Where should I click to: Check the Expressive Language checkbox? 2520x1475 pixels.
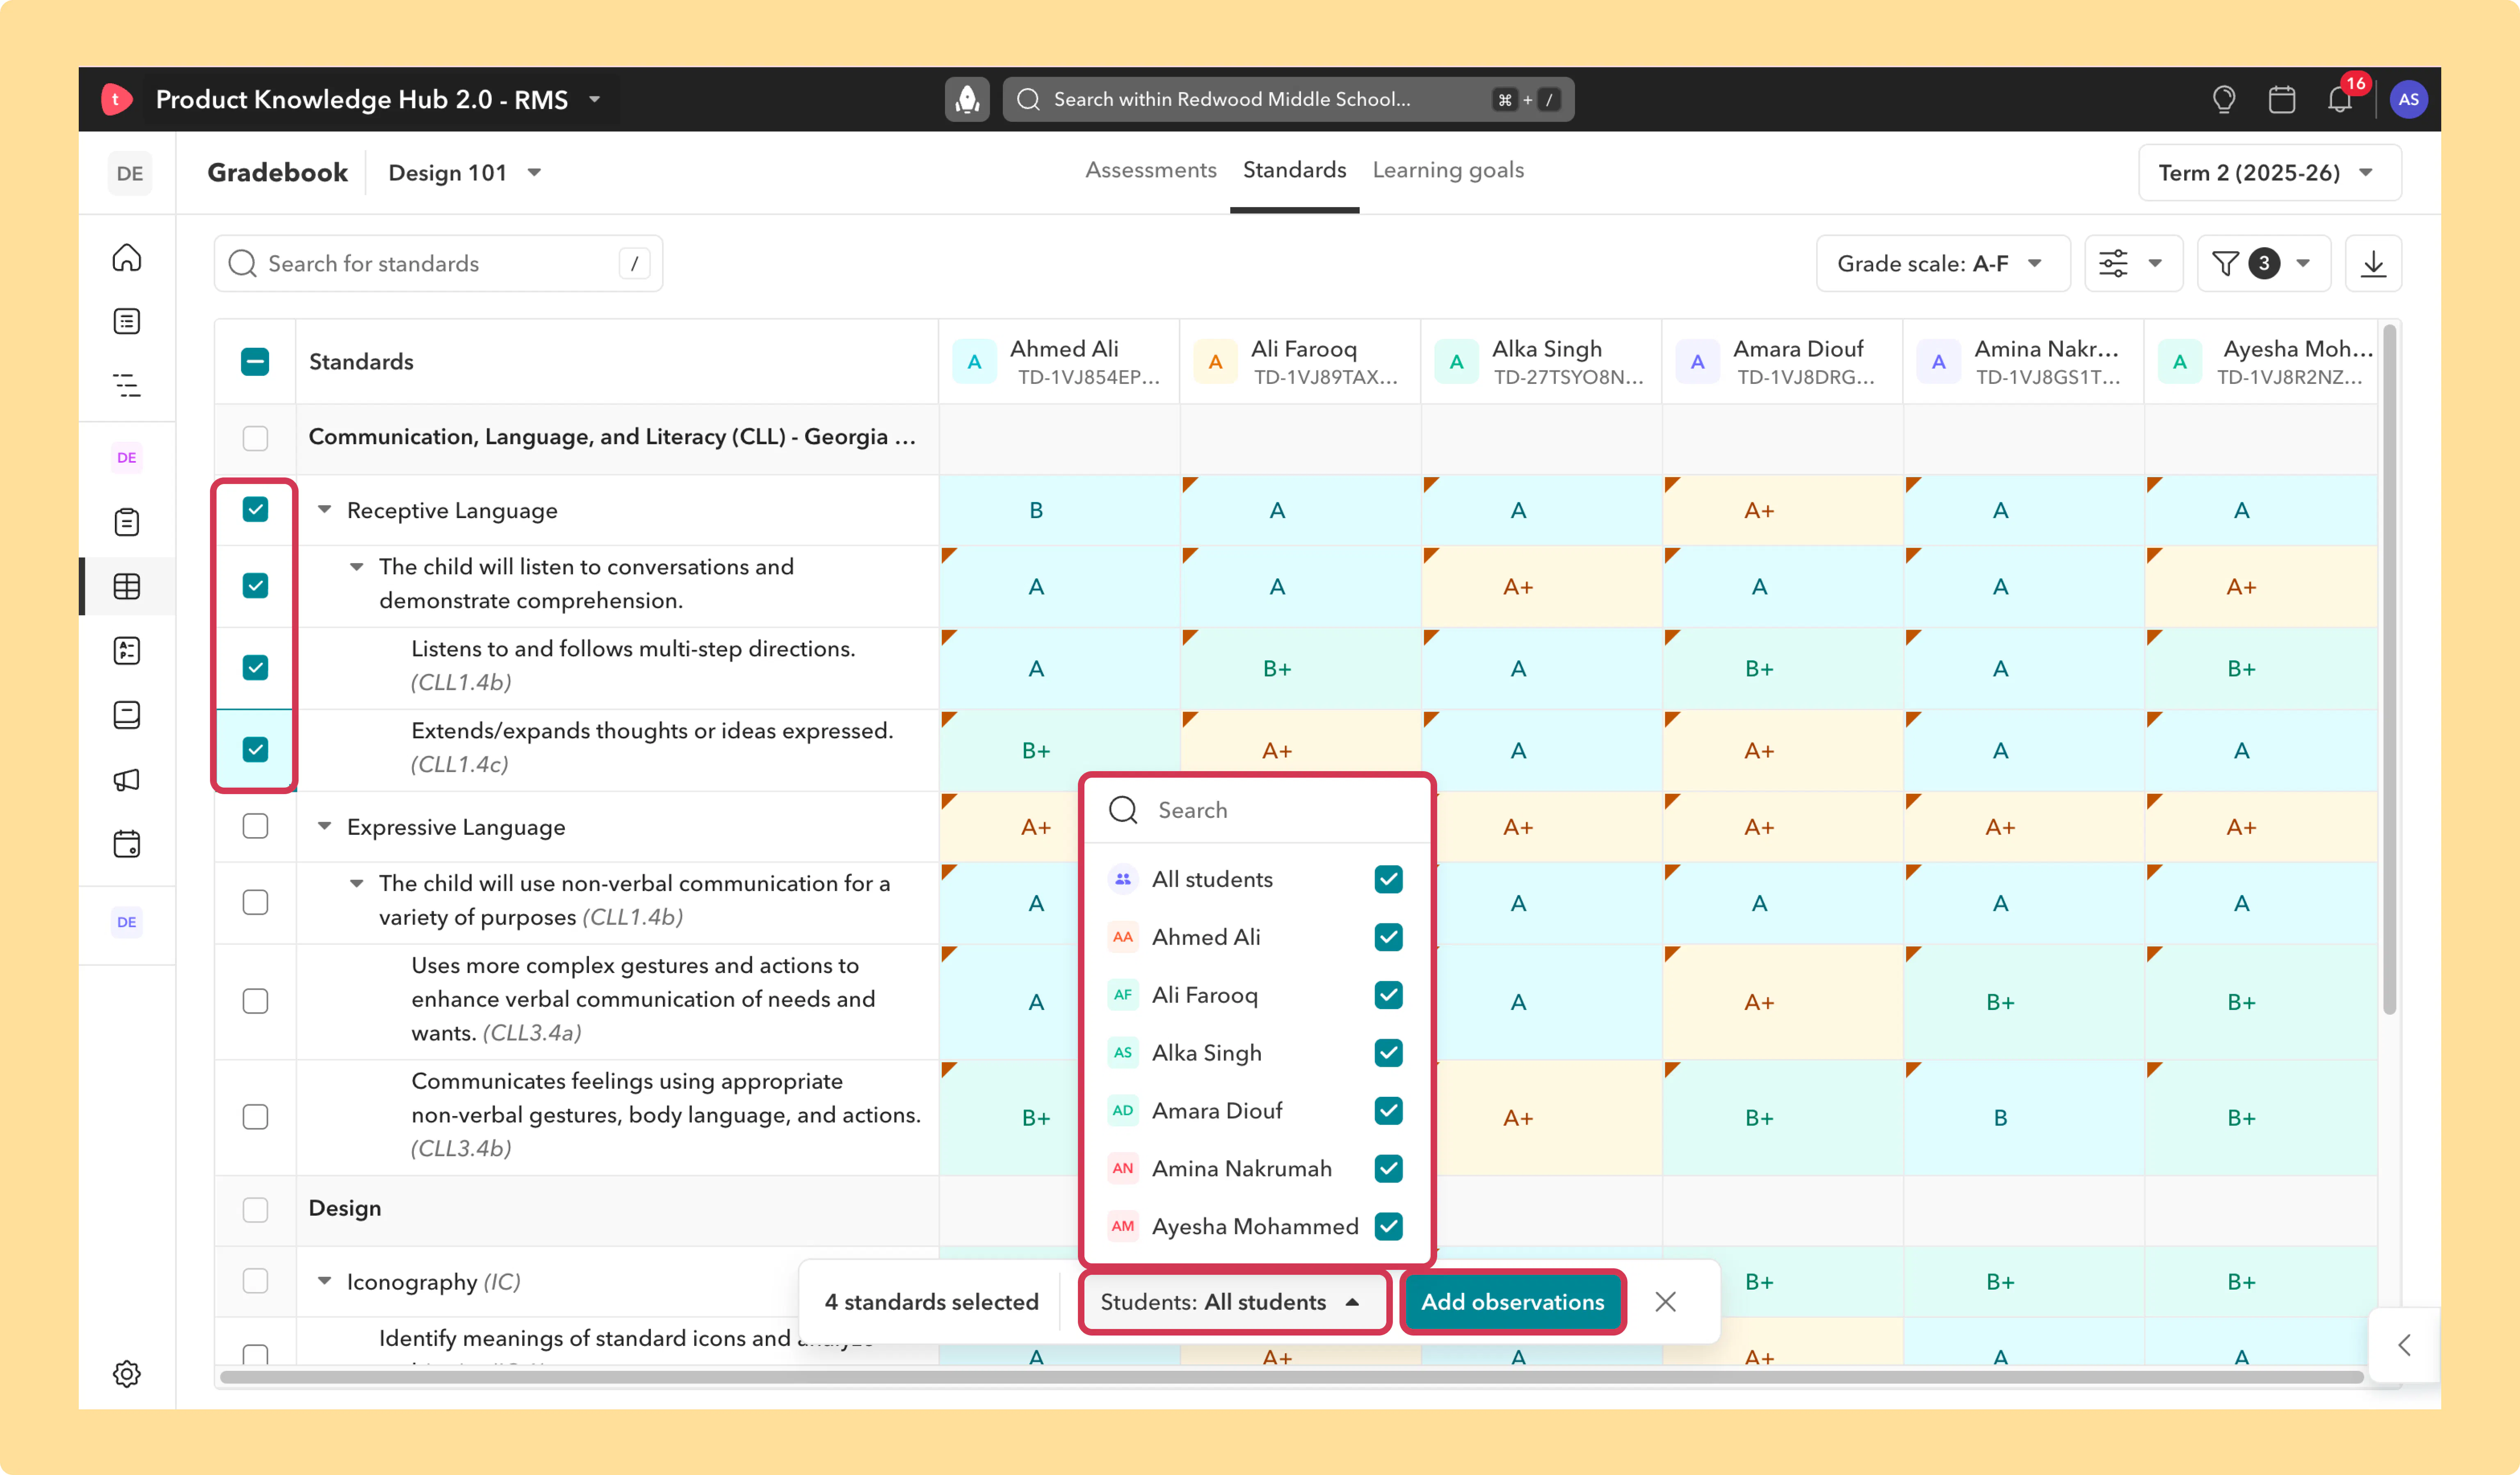click(255, 826)
